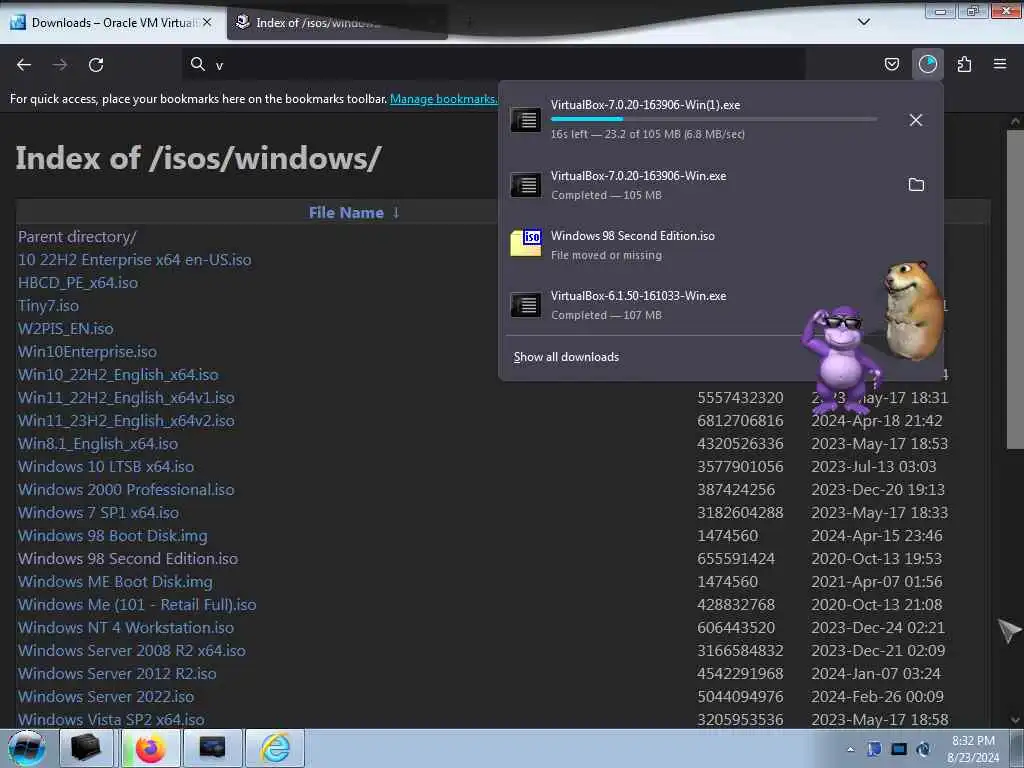1024x768 pixels.
Task: Open Windows ME Boot Disk.img
Action: (x=115, y=582)
